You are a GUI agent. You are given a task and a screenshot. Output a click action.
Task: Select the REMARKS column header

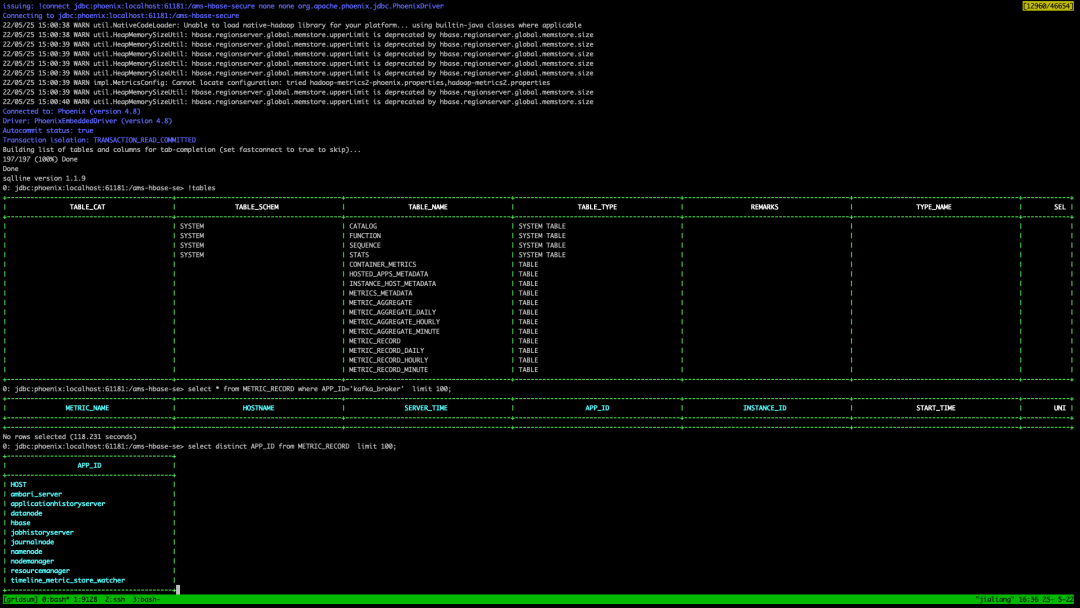[765, 207]
